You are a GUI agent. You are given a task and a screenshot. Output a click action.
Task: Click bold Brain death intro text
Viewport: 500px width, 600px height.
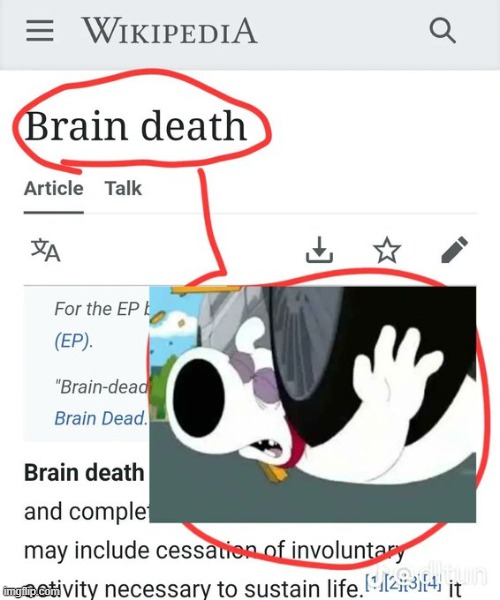(x=84, y=472)
